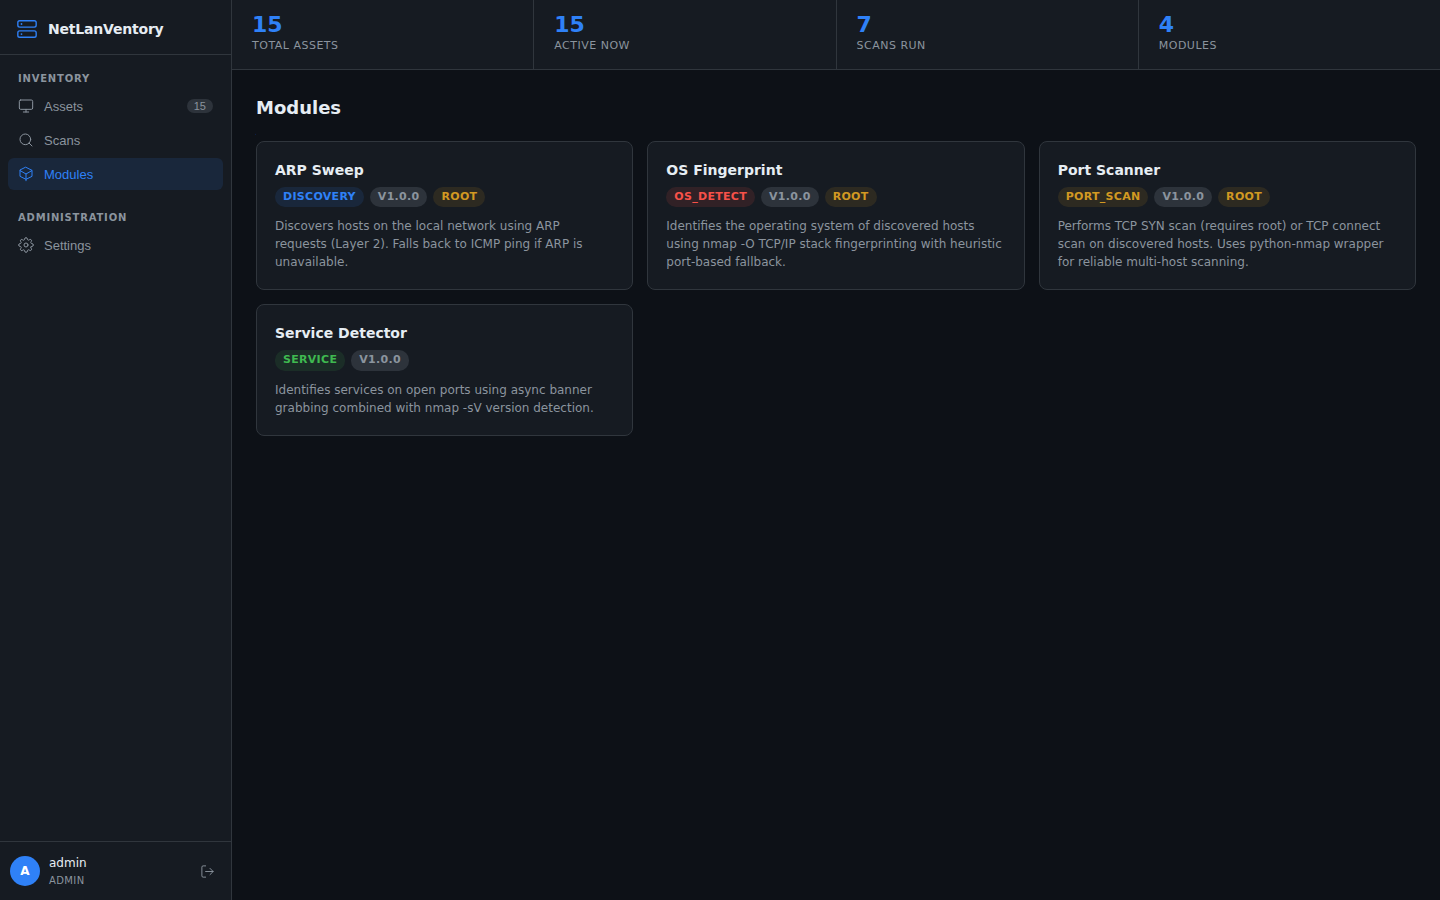Open the Port Scanner module card title
1440x900 pixels.
pos(1108,170)
